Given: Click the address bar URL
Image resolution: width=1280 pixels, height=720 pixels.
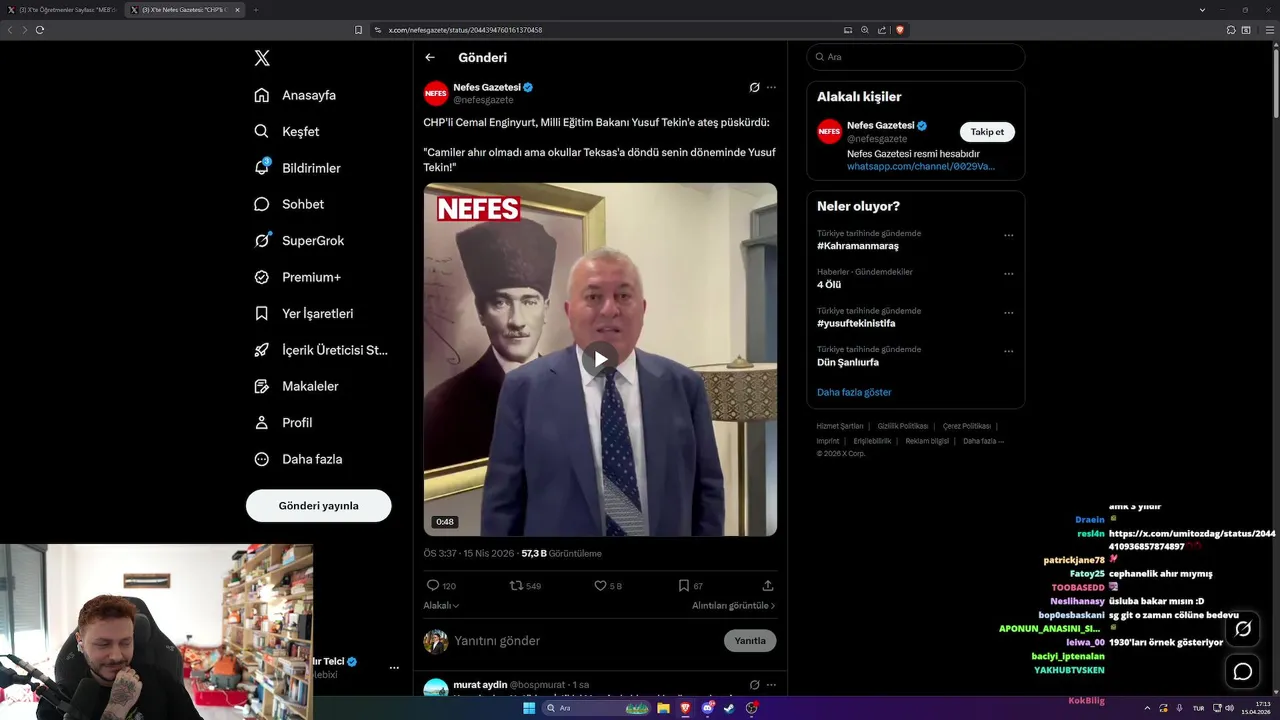Looking at the screenshot, I should click(x=465, y=30).
